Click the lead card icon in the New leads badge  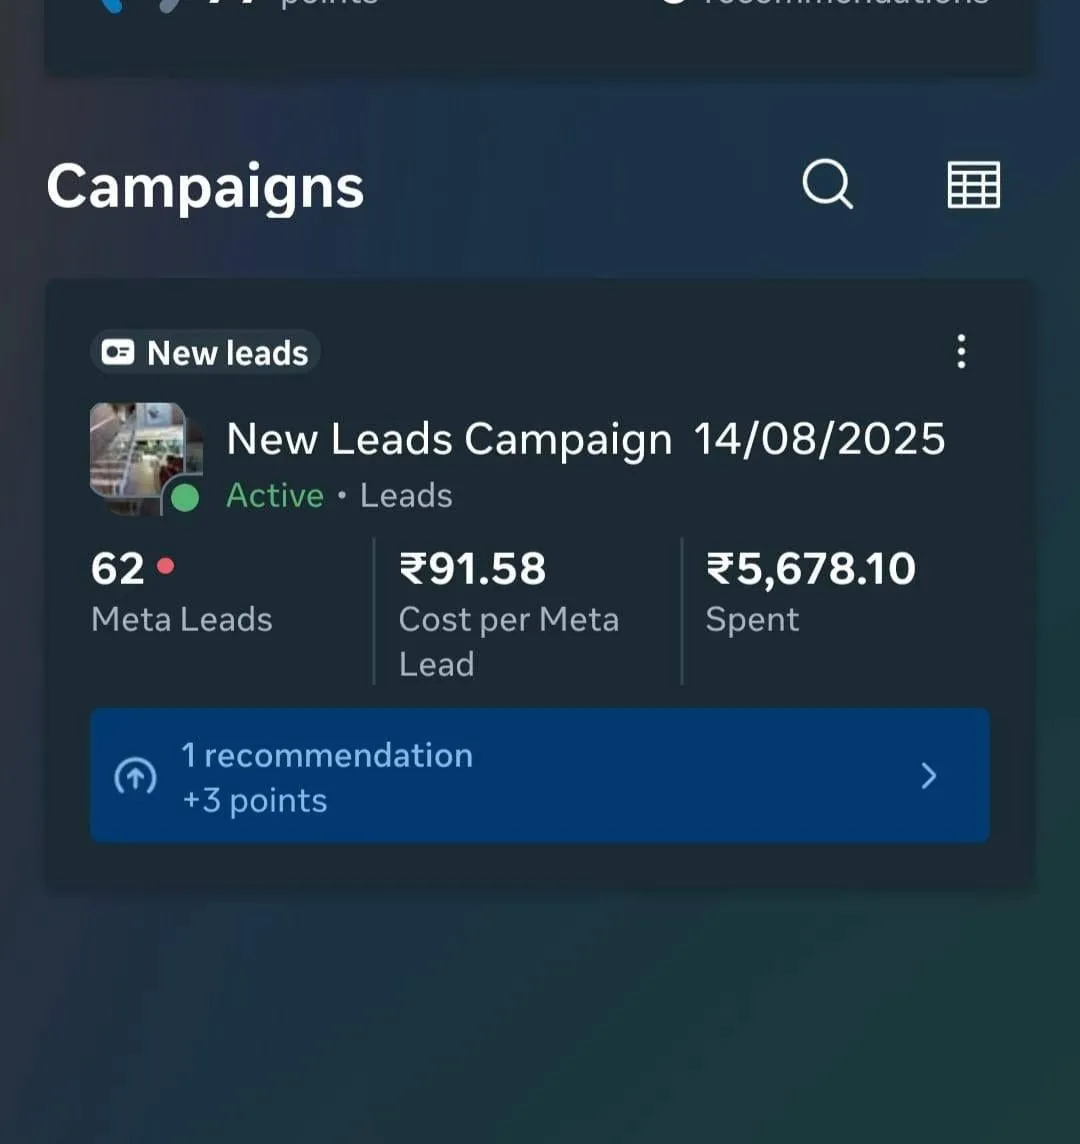(117, 352)
